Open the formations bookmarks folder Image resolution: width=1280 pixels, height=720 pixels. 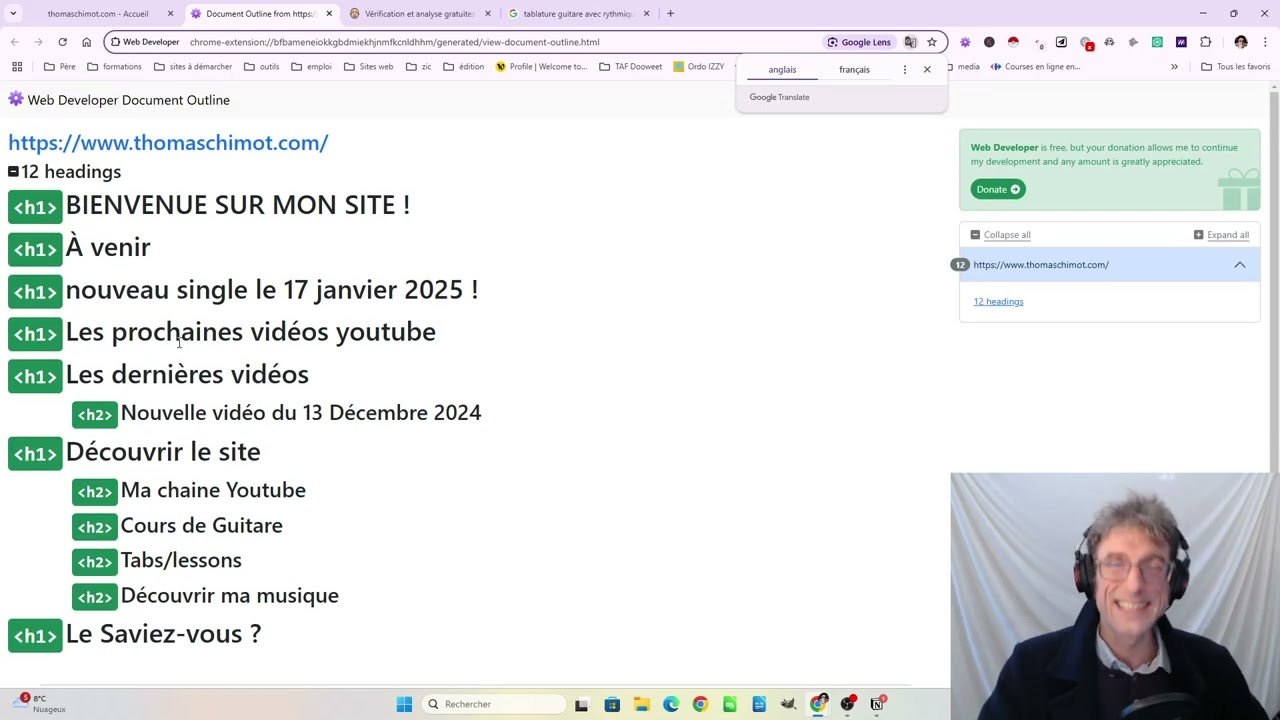pos(115,67)
